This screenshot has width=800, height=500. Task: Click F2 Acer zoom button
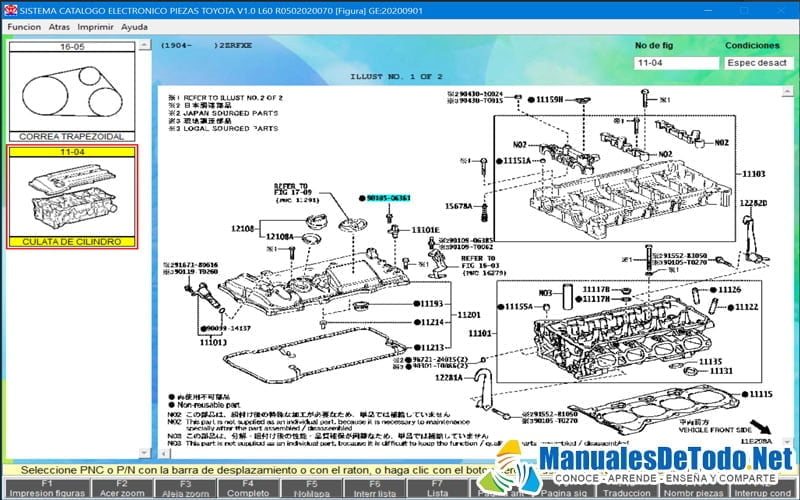tap(121, 489)
